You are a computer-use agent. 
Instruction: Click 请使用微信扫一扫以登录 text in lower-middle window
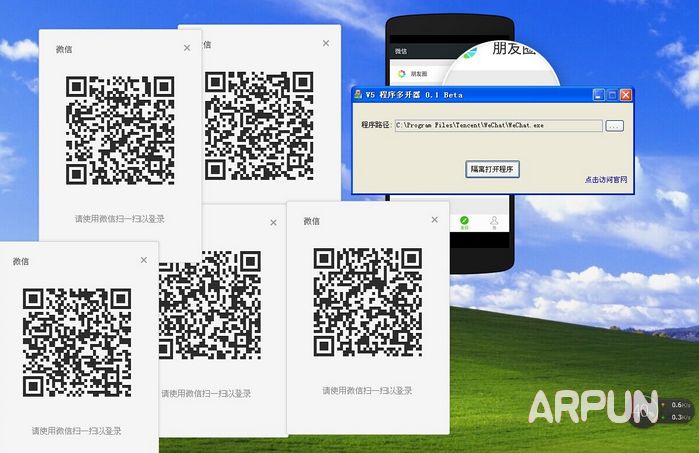pos(206,394)
